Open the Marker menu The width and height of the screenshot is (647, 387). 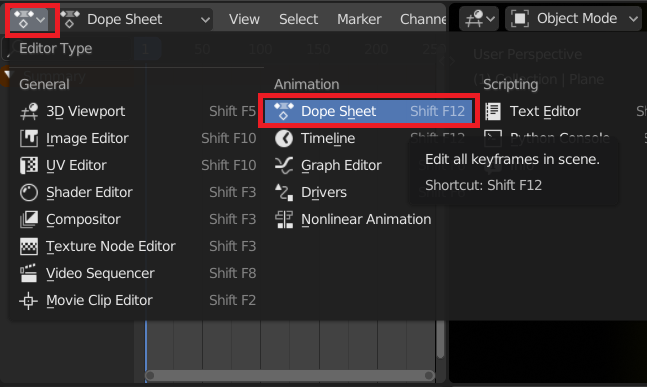tap(359, 19)
